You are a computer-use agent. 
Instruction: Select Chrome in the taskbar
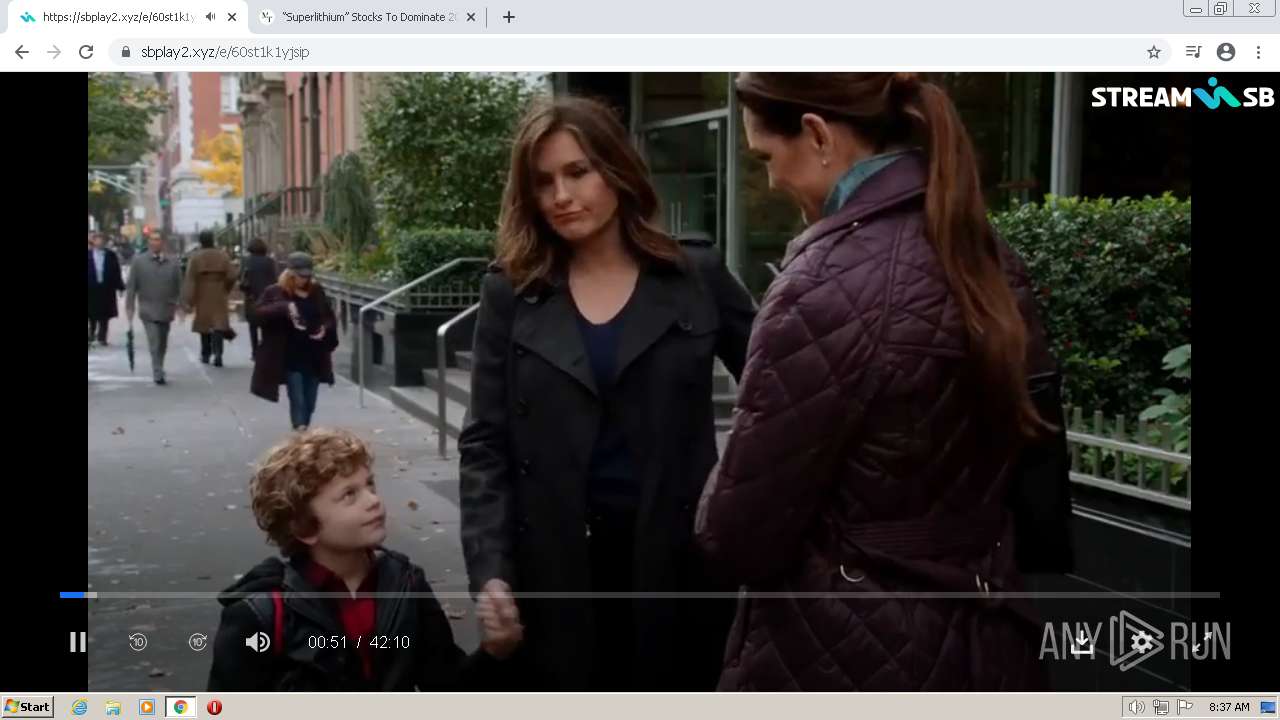(x=180, y=707)
